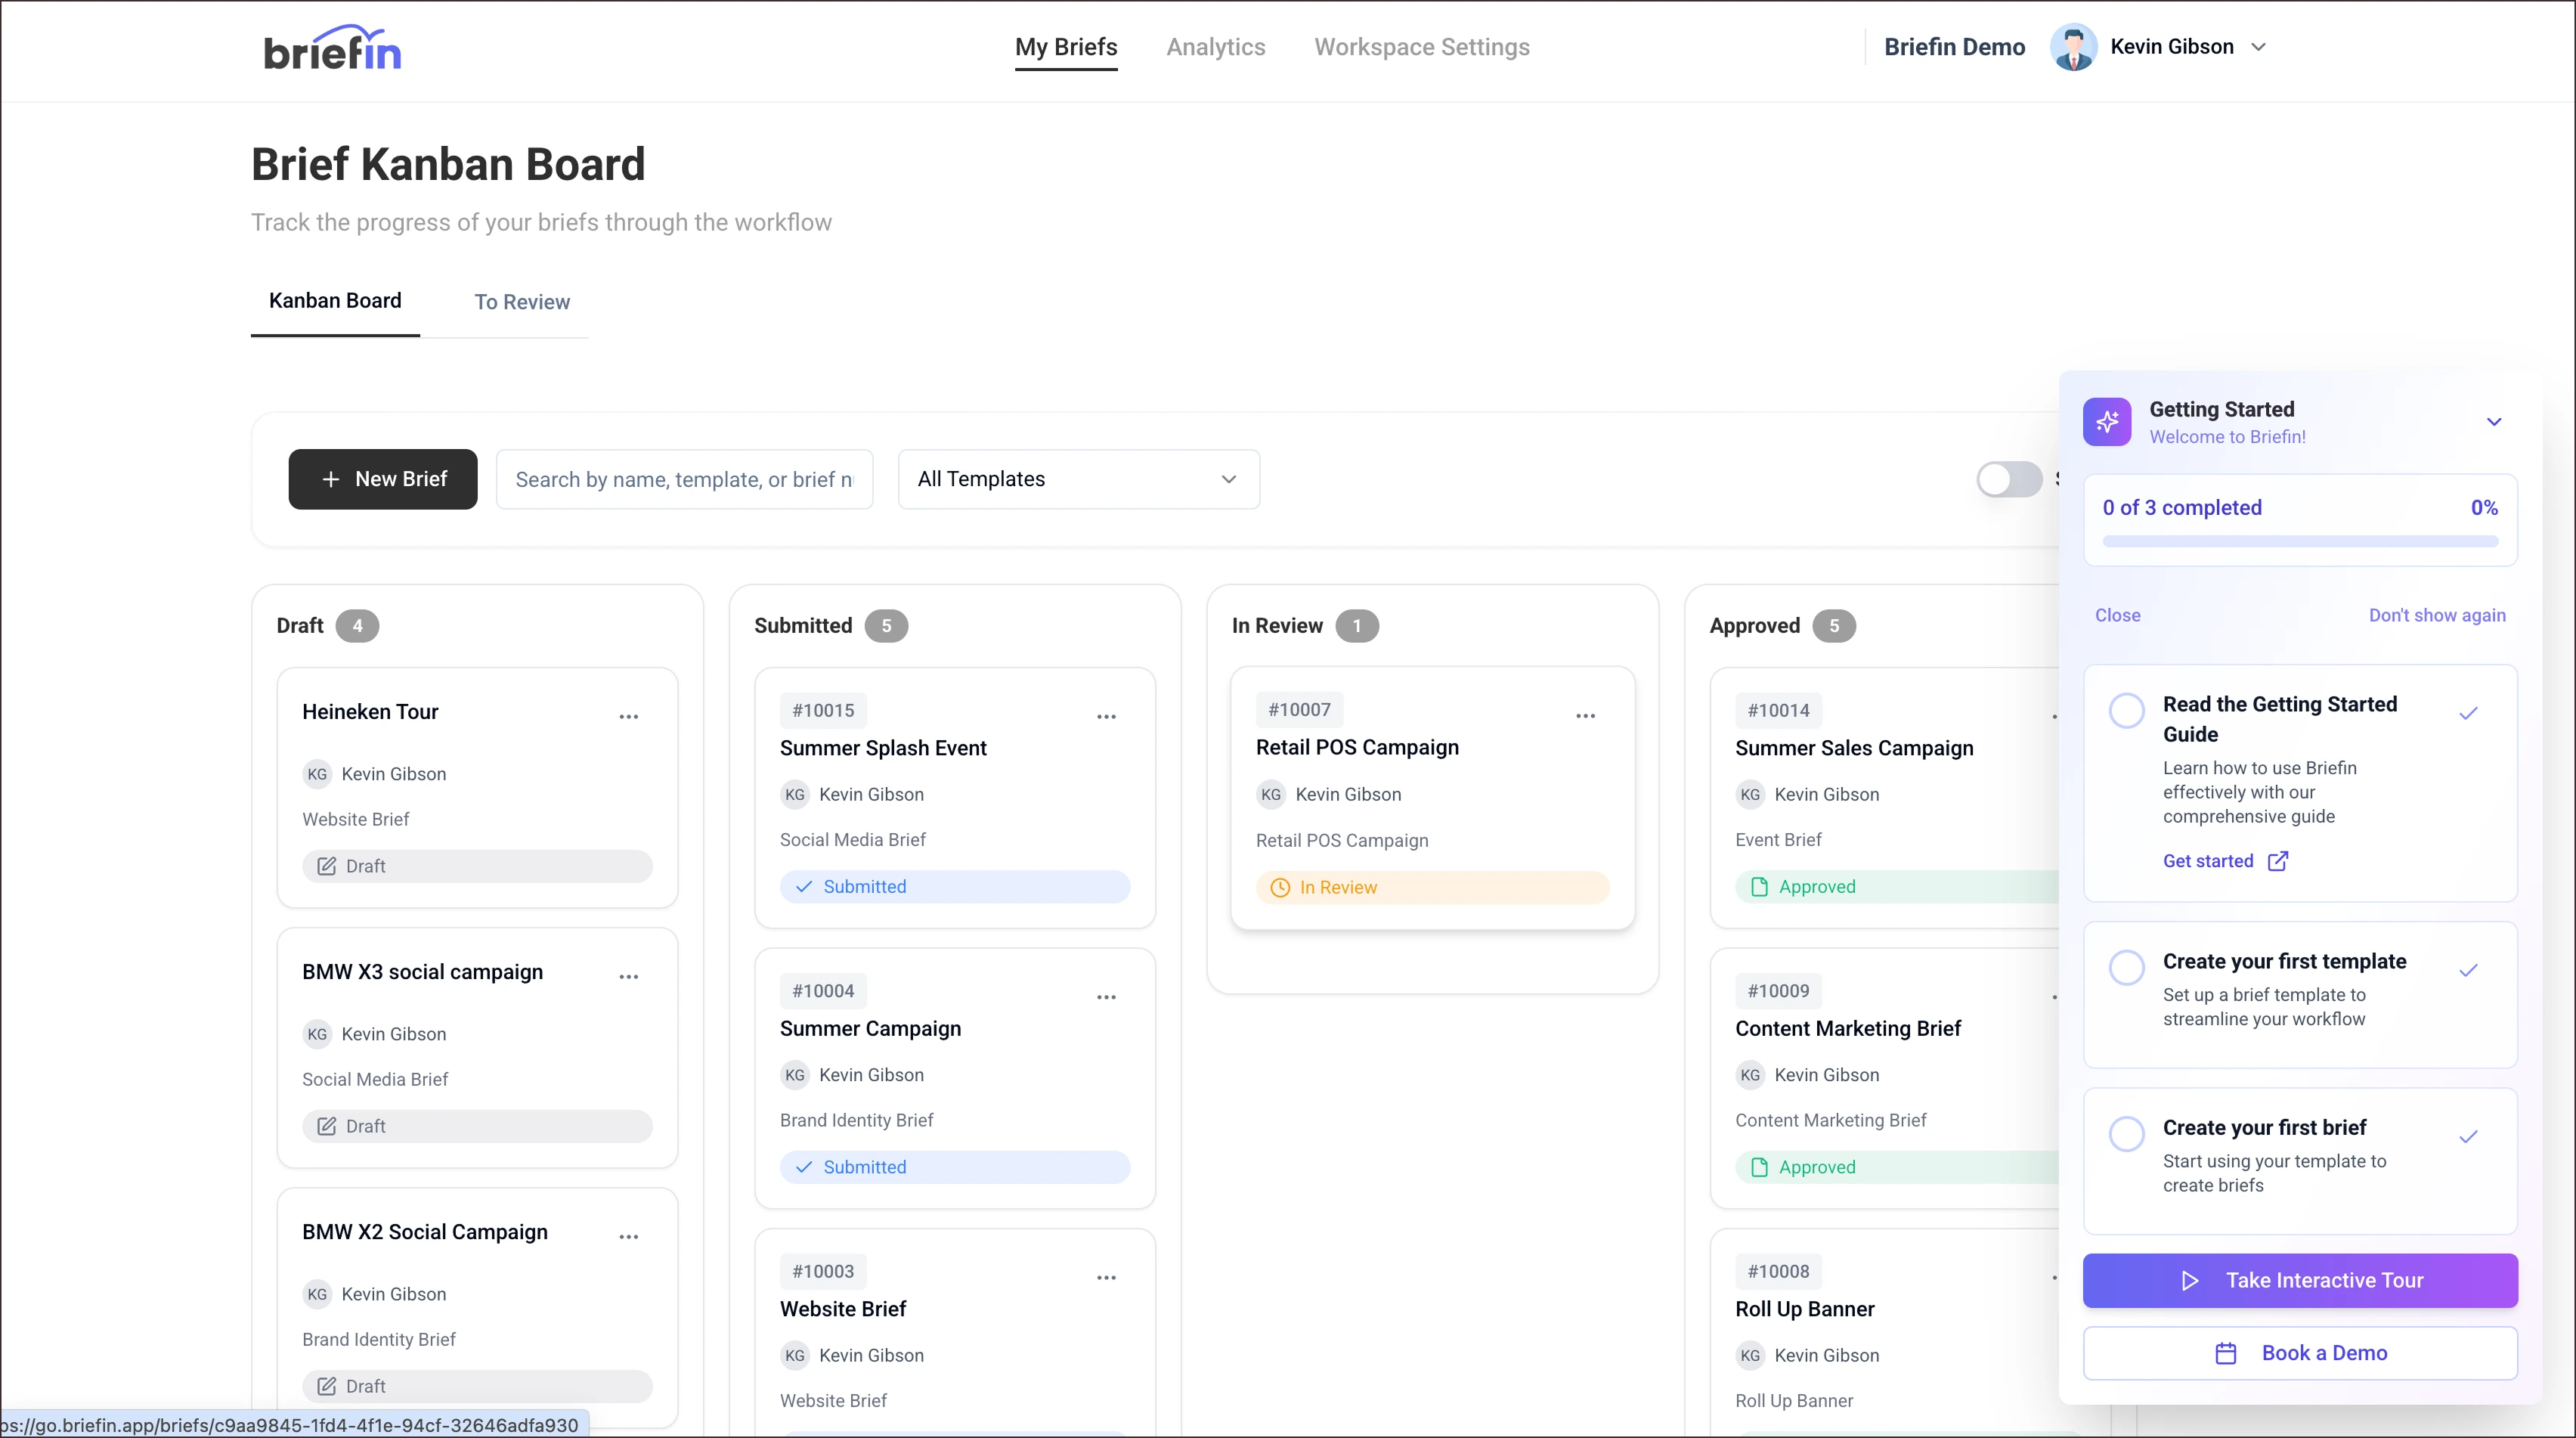Click the Kevin Gibson profile avatar

tap(2073, 47)
